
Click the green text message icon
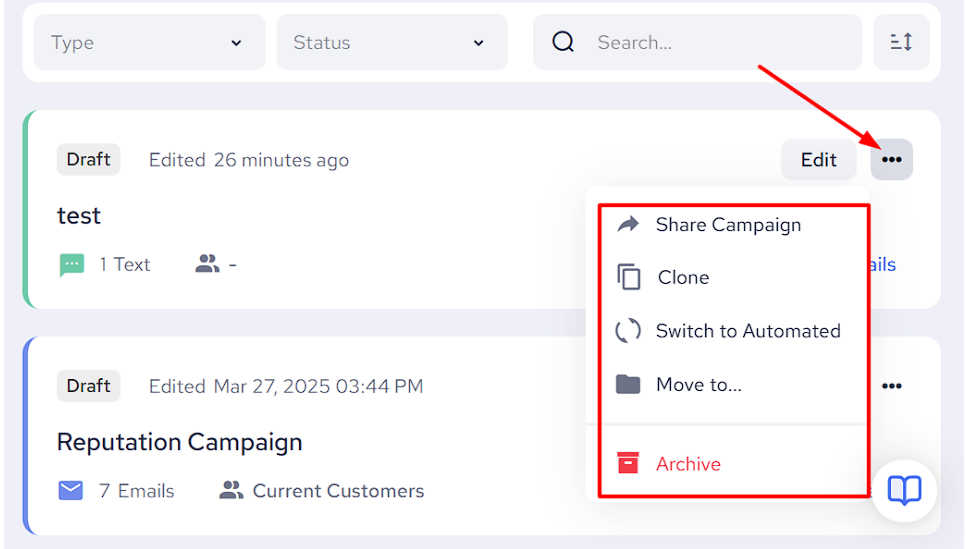pyautogui.click(x=72, y=265)
